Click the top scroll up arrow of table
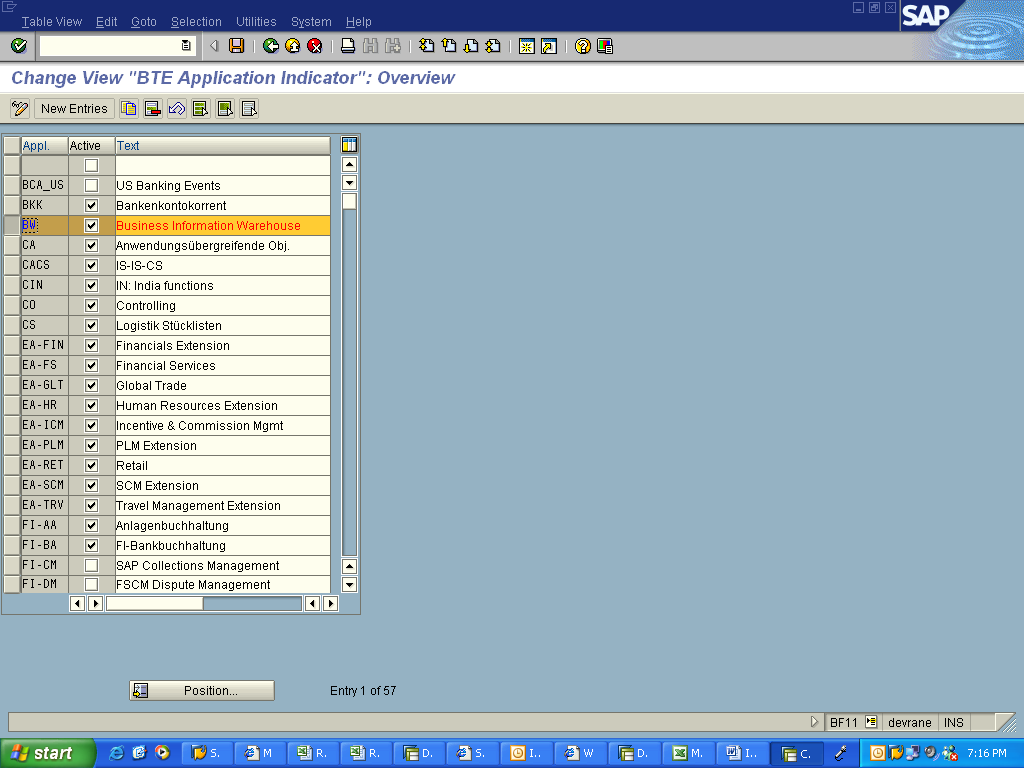This screenshot has height=768, width=1024. [349, 164]
